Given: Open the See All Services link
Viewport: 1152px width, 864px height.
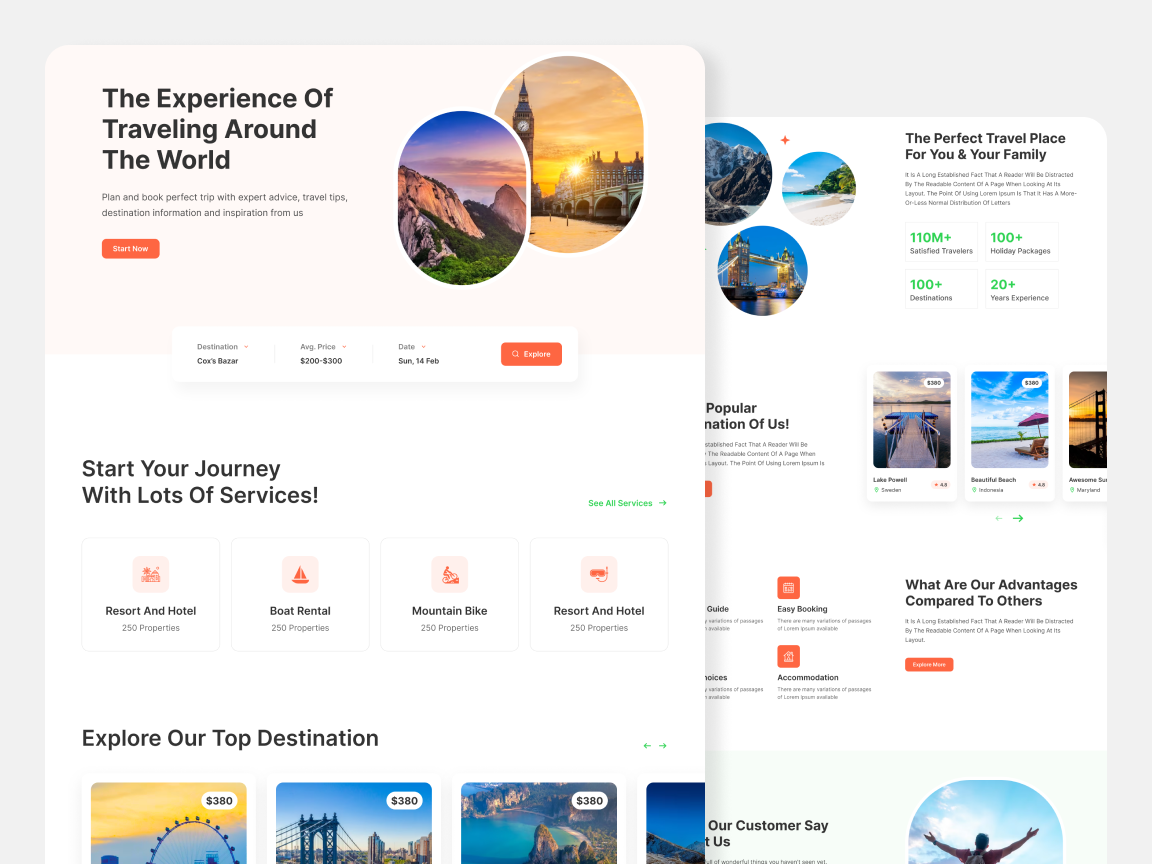Looking at the screenshot, I should click(x=620, y=503).
